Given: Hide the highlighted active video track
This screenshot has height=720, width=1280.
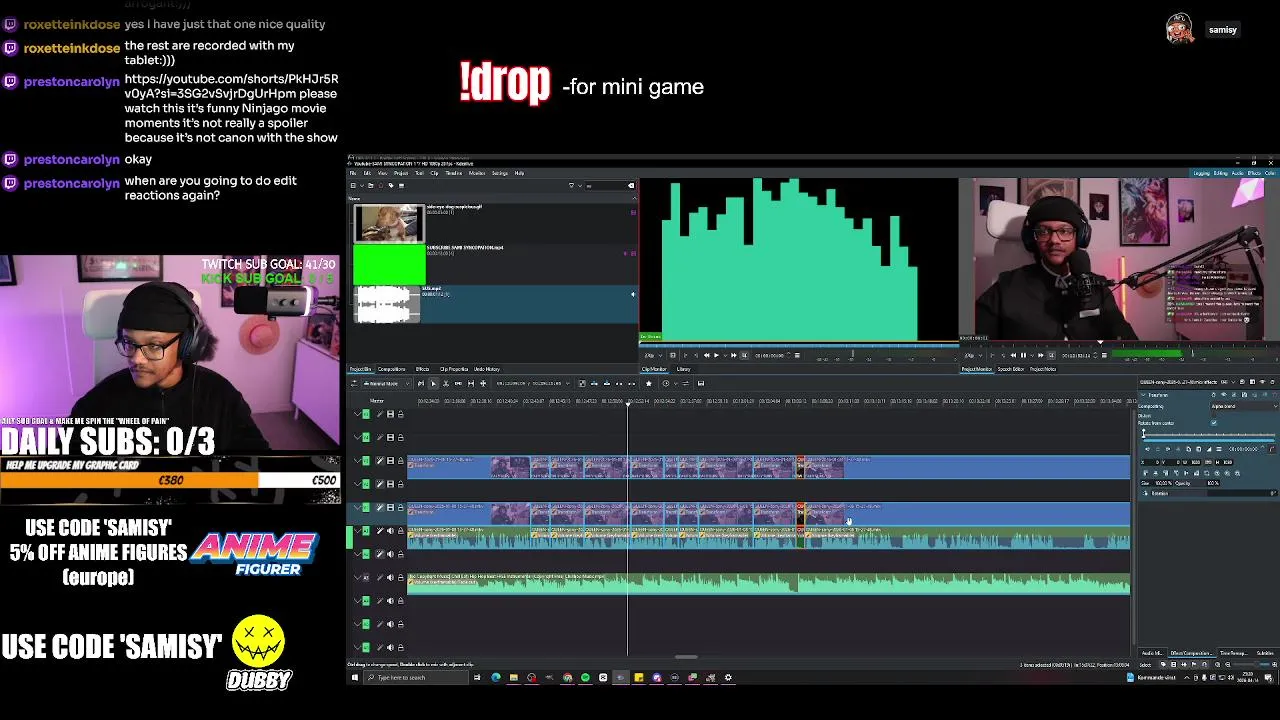Looking at the screenshot, I should [390, 507].
